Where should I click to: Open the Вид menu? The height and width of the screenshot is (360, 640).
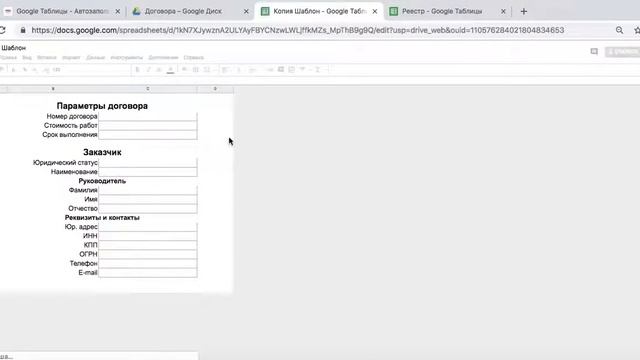(x=27, y=58)
